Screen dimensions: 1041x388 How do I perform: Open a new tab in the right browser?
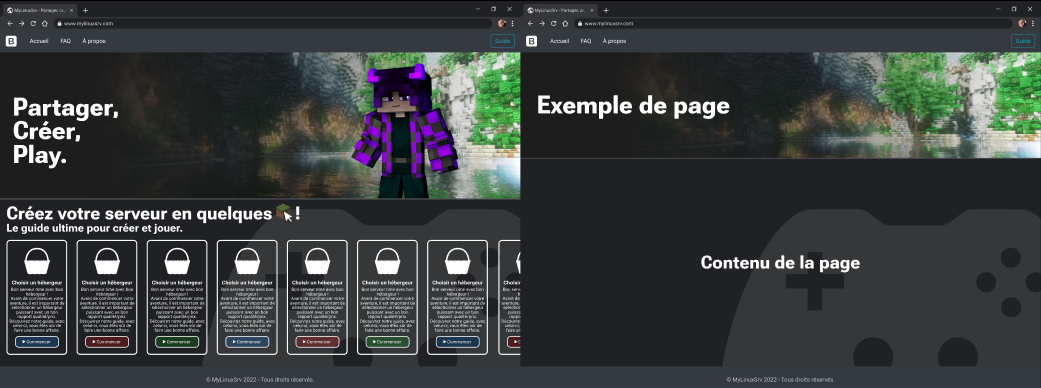(x=605, y=10)
